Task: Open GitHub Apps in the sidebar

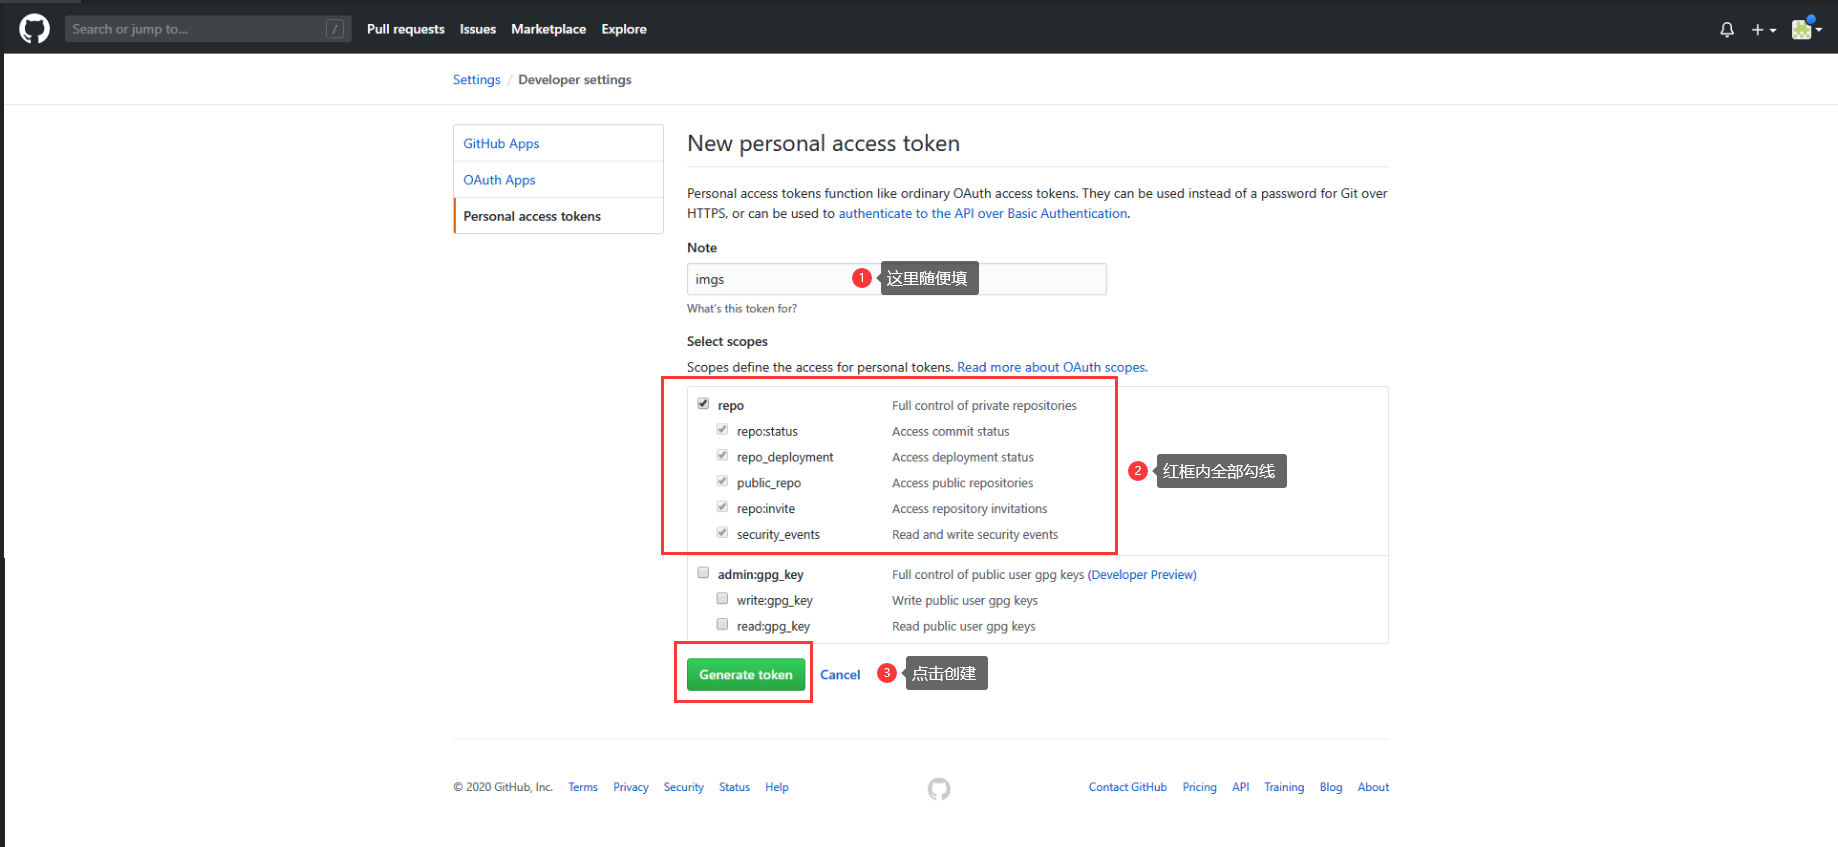Action: pos(501,144)
